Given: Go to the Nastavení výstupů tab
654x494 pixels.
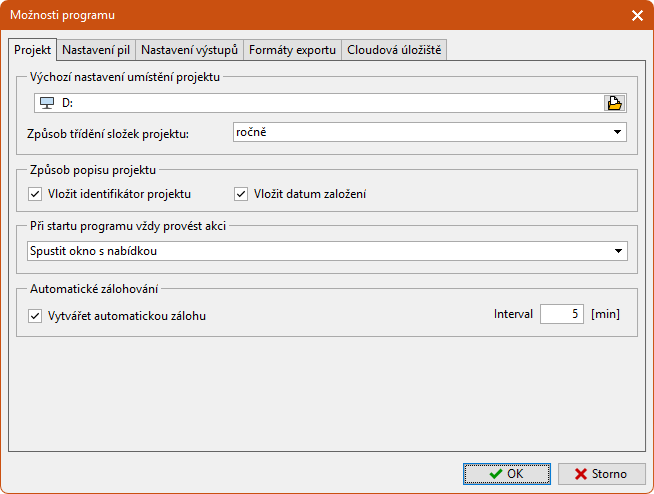Looking at the screenshot, I should click(189, 50).
